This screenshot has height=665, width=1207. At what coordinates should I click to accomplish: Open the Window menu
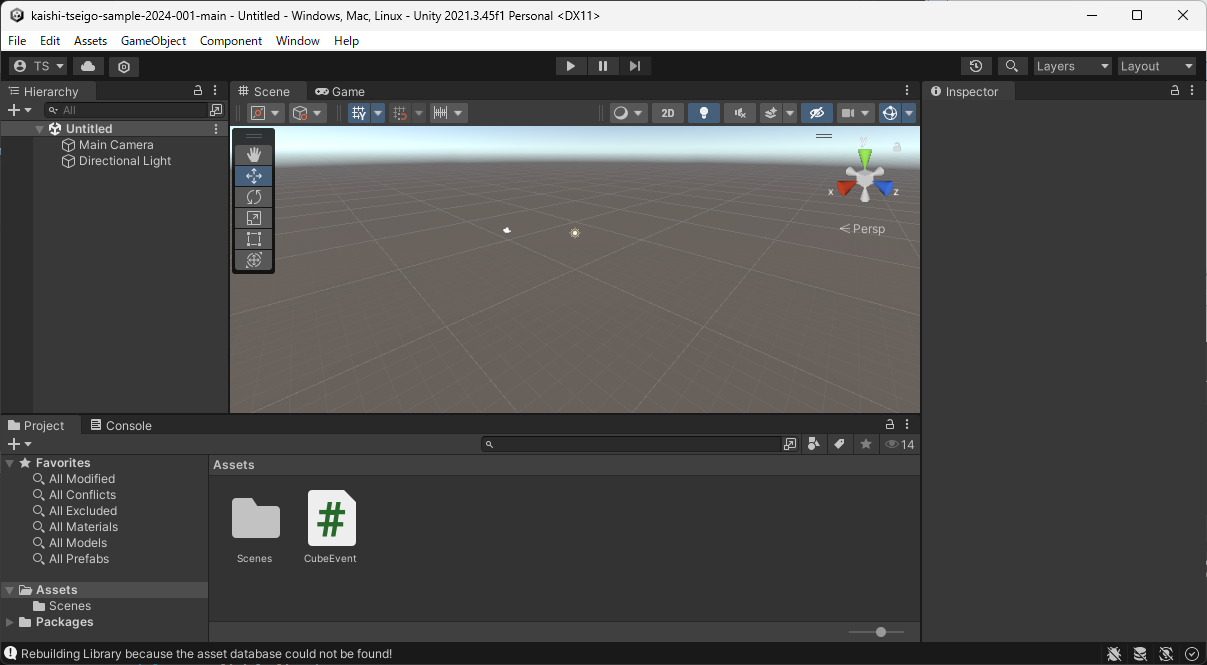click(x=298, y=41)
